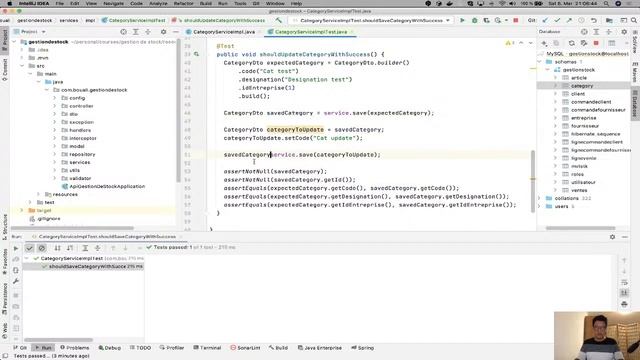The width and height of the screenshot is (640, 360).
Task: Open the Profiler tool window
Action: point(172,348)
